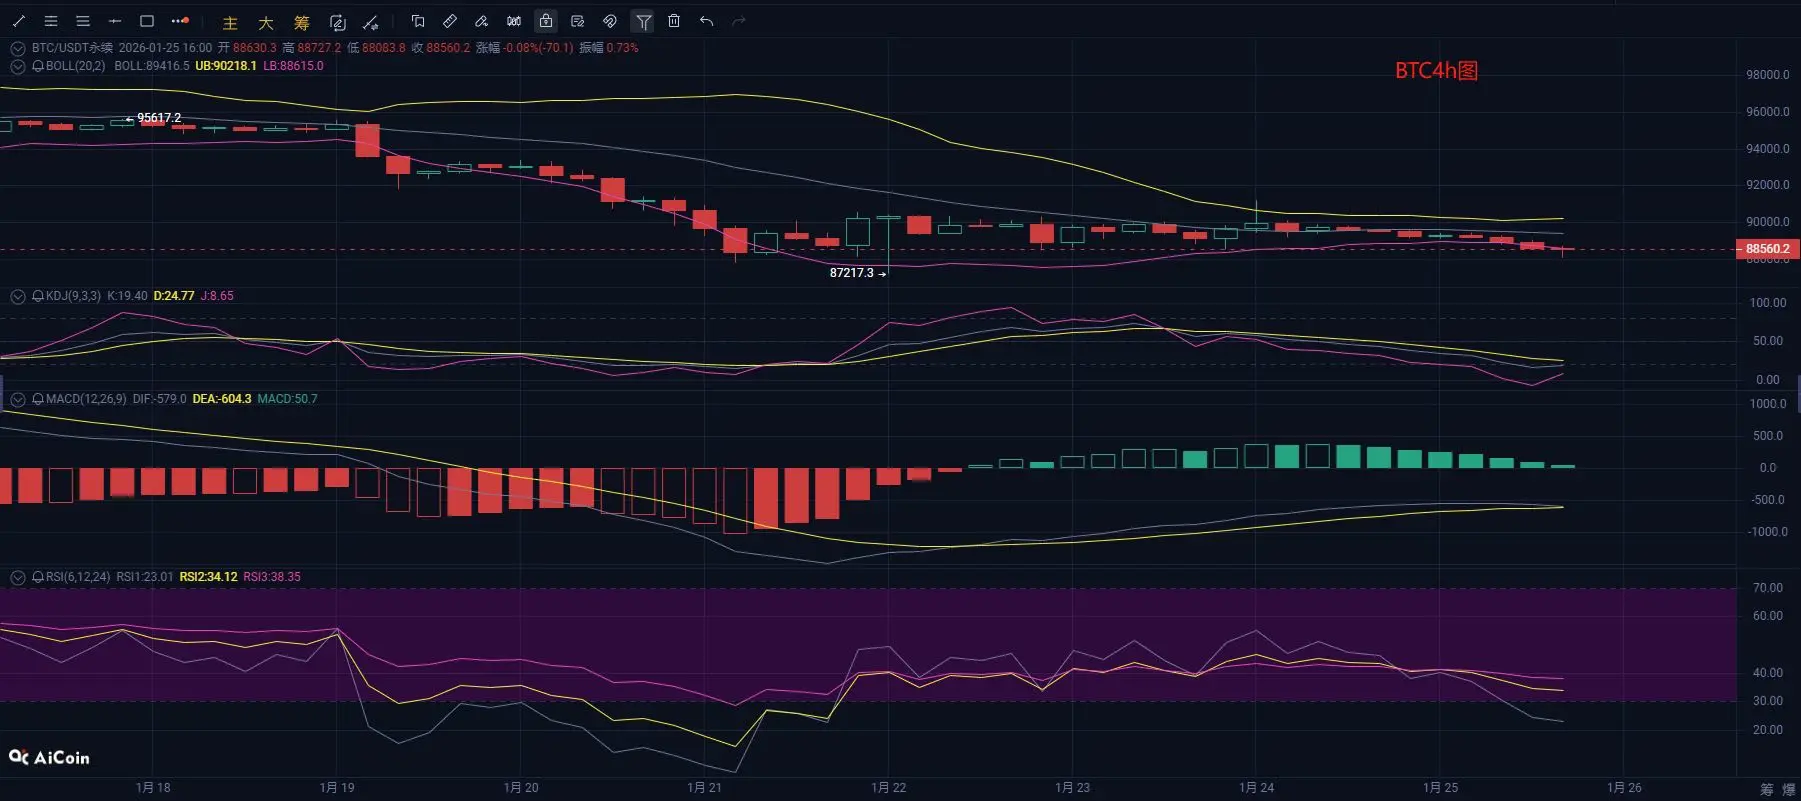Screen dimensions: 1801x801
Task: Open the drawing notes editor icon
Action: point(578,21)
